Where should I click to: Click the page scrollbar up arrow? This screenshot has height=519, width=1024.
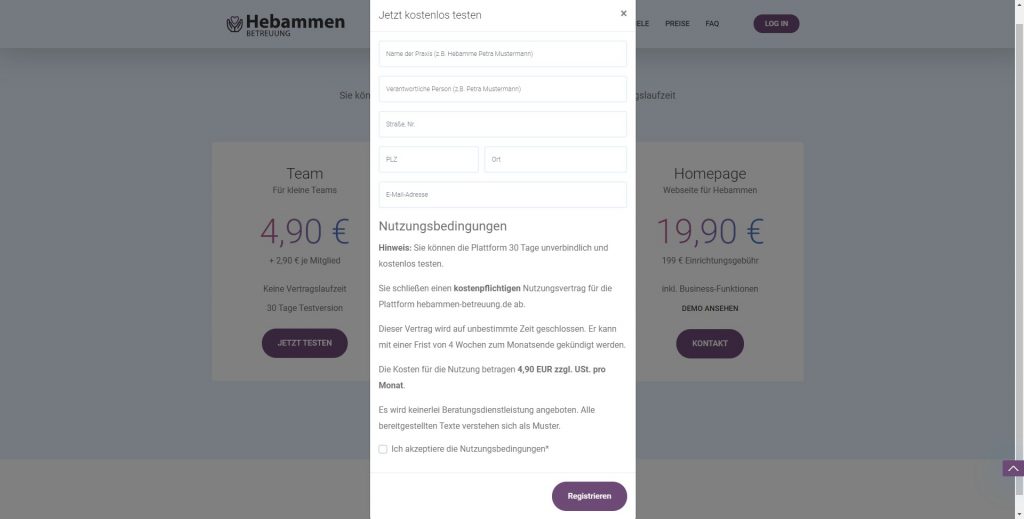click(x=1018, y=5)
